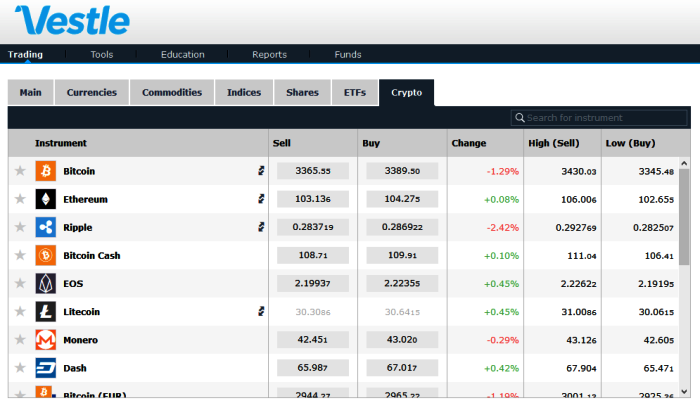Click Monero Sell price 42.451

pos(312,340)
